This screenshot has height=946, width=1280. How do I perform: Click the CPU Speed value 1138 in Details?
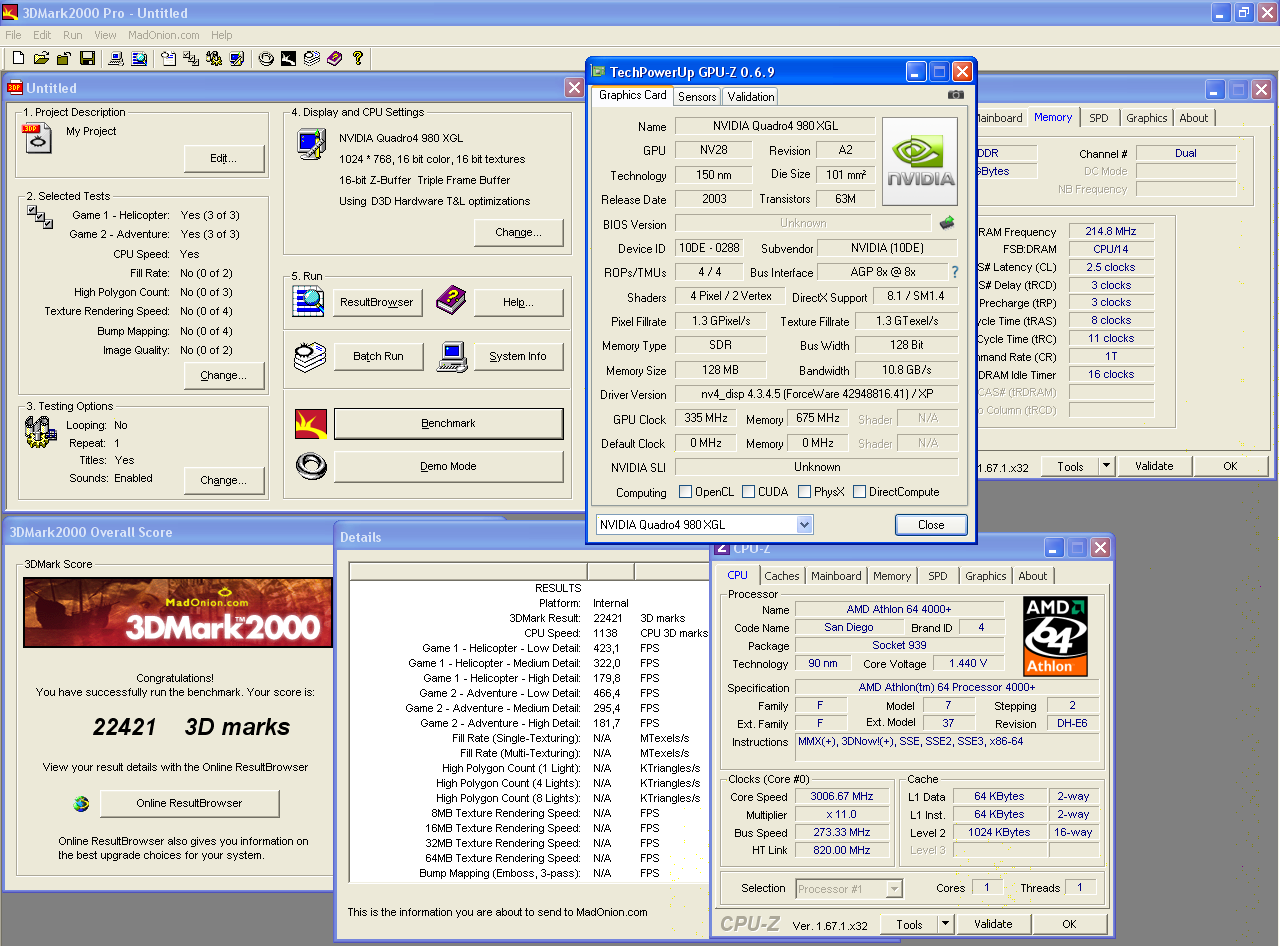(605, 633)
